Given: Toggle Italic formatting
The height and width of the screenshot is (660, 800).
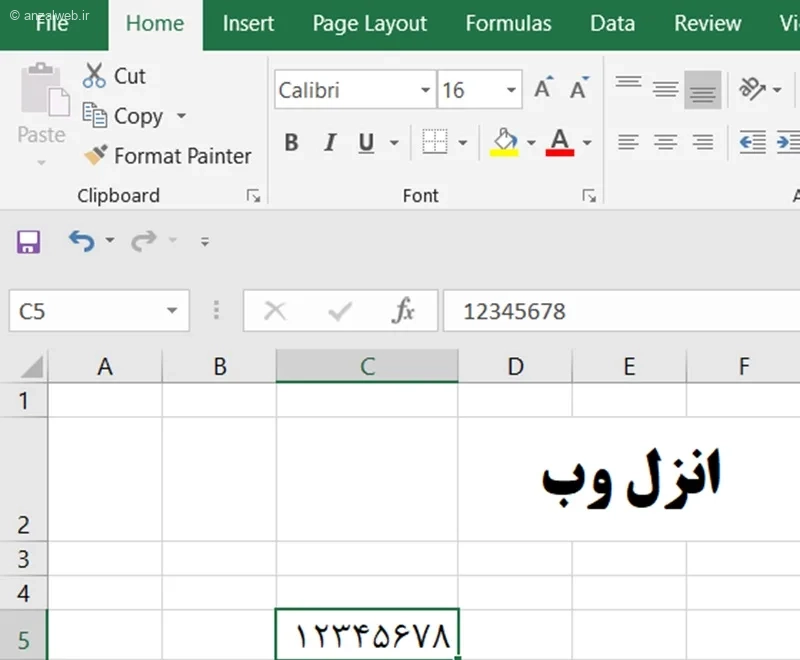Looking at the screenshot, I should [330, 142].
